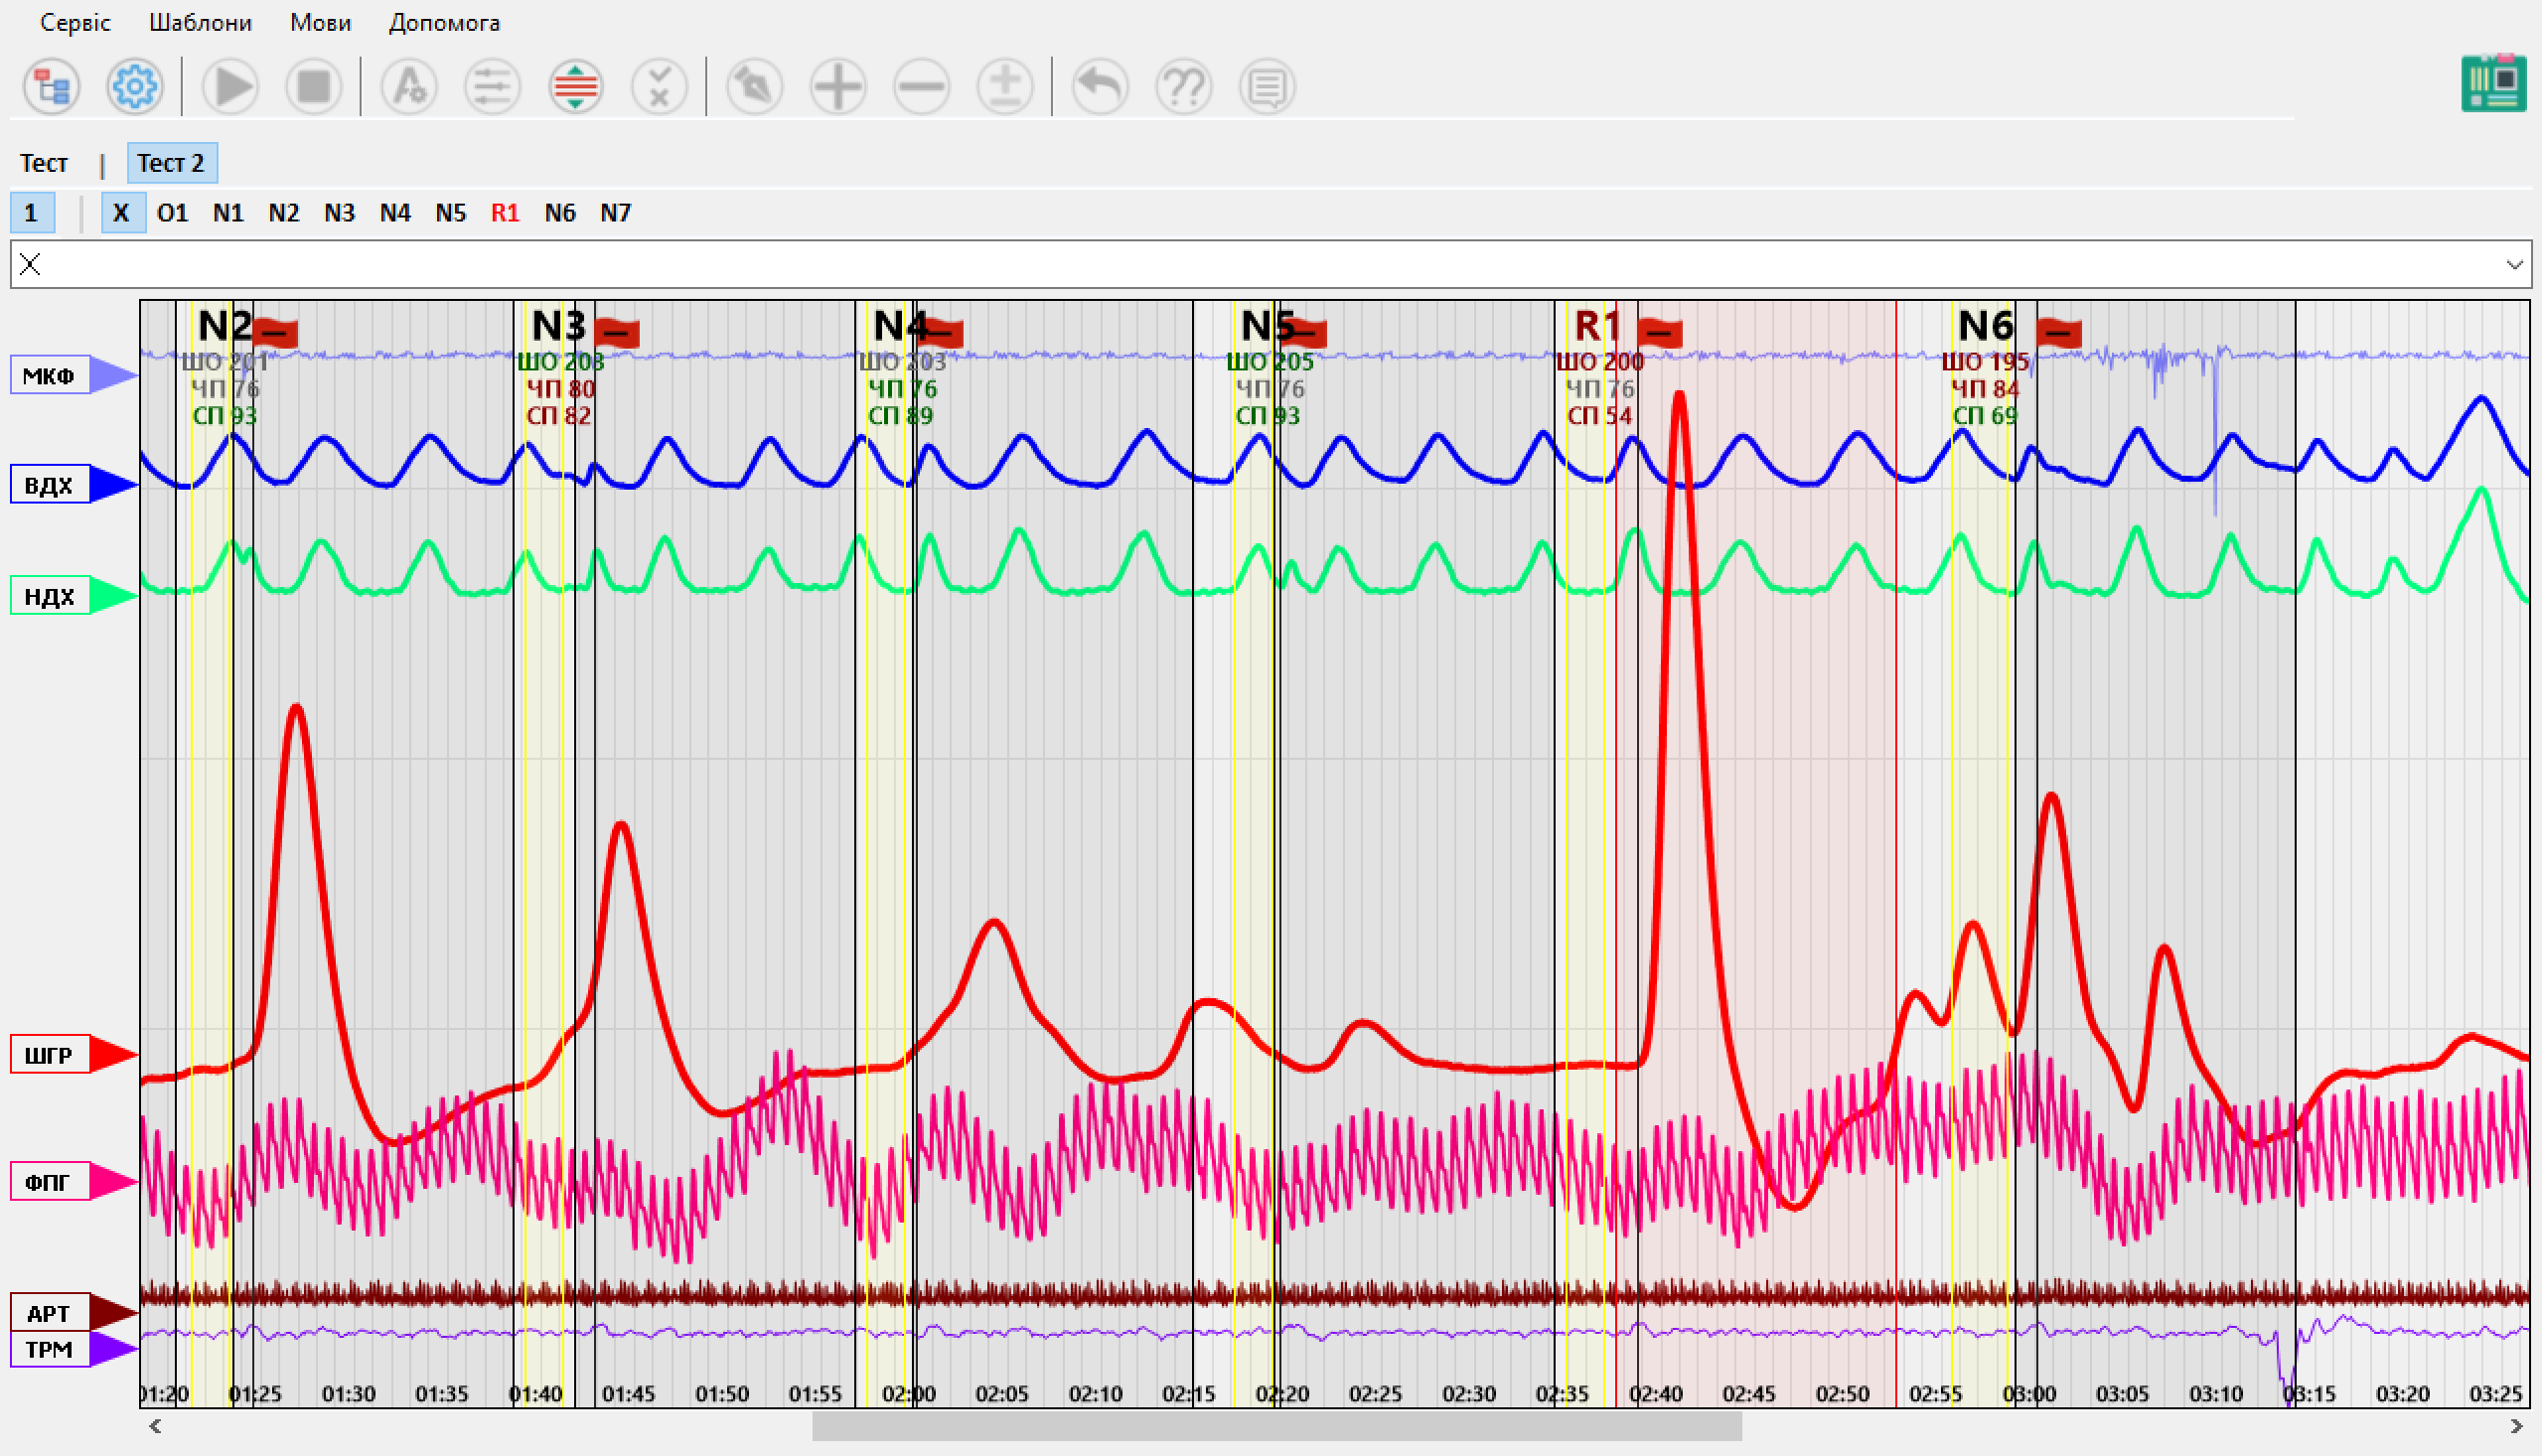Open the structure tree icon

[x=51, y=87]
